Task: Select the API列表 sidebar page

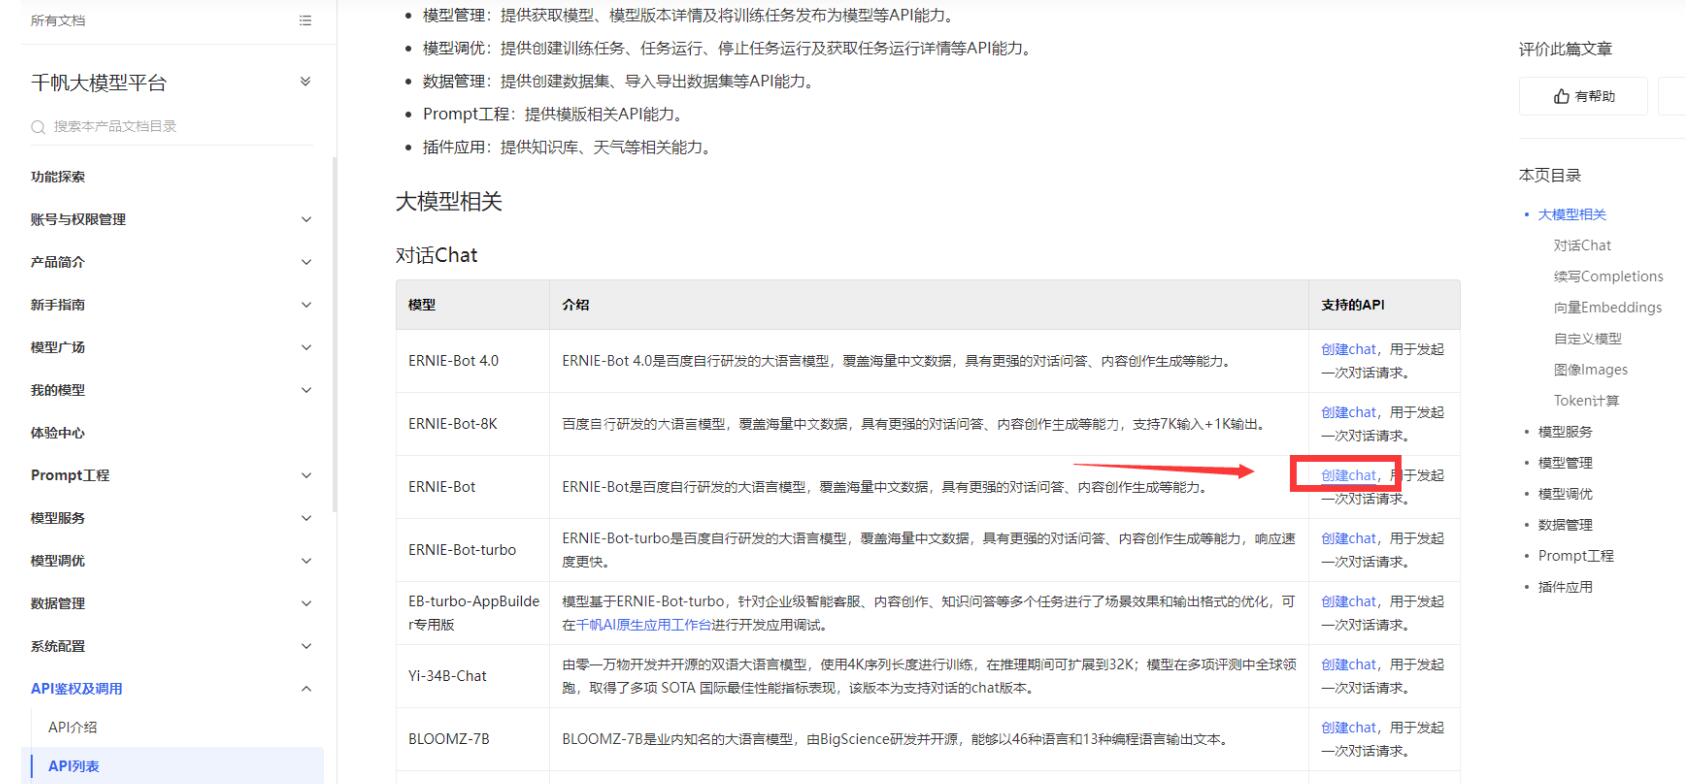Action: coord(74,767)
